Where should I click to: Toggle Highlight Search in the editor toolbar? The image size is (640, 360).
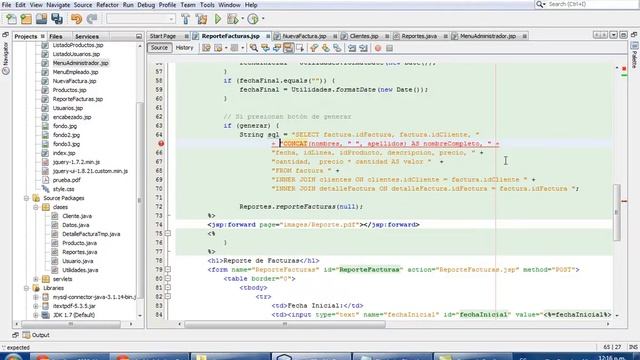click(x=288, y=48)
